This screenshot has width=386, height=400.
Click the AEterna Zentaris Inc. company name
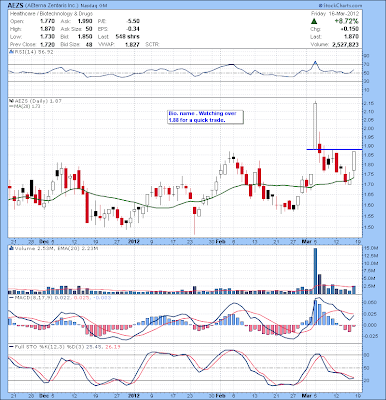point(51,6)
